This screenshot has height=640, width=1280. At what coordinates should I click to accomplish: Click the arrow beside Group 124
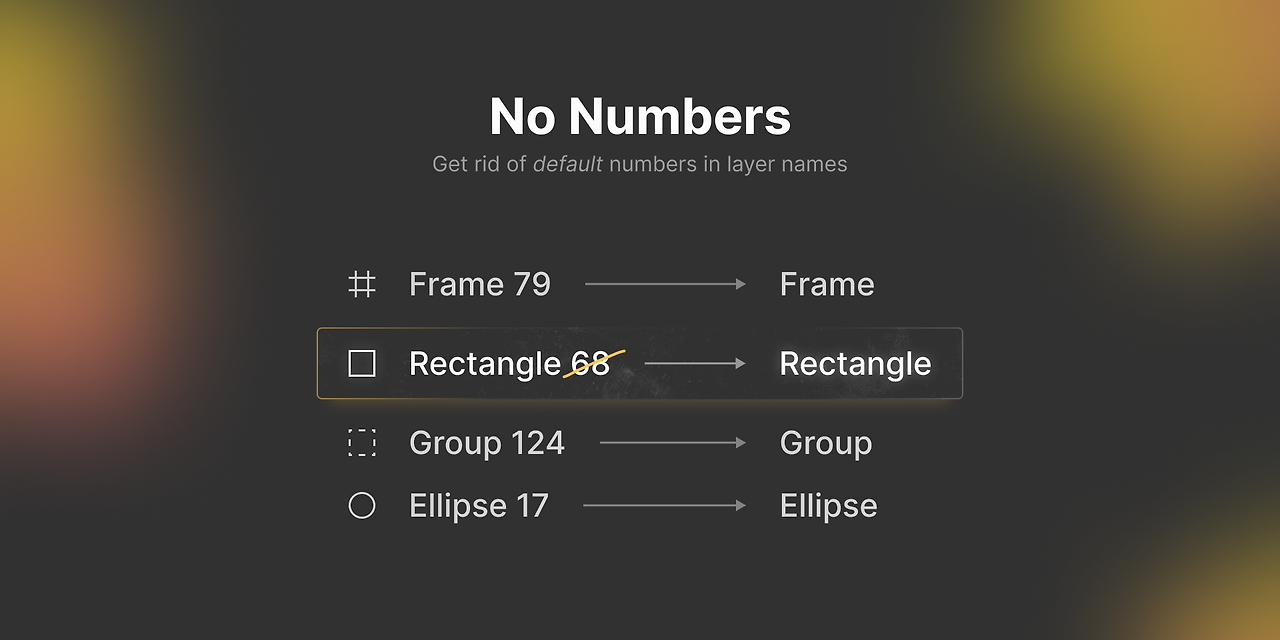click(672, 443)
